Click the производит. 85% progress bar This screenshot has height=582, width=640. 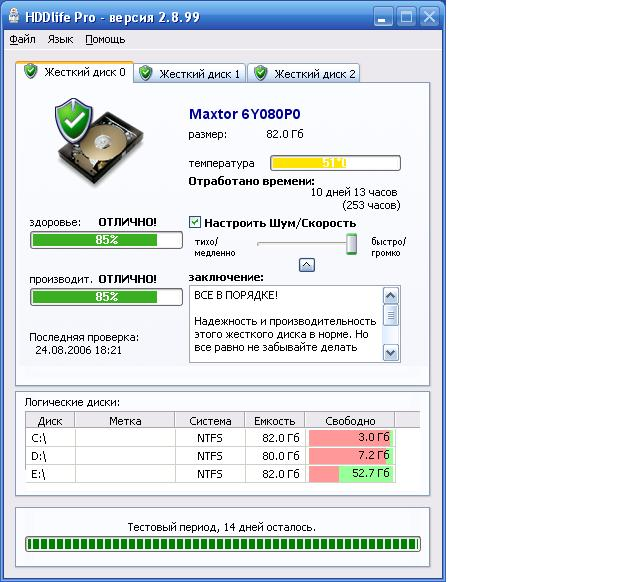click(x=106, y=297)
